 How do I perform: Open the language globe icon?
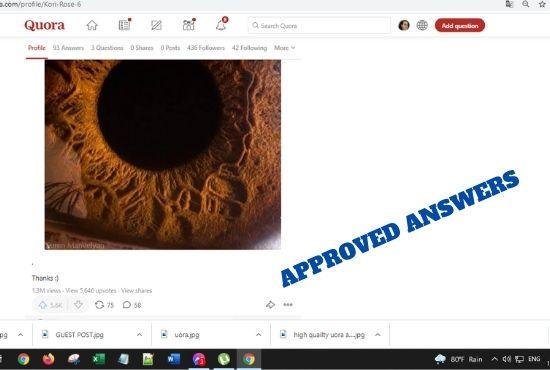422,25
